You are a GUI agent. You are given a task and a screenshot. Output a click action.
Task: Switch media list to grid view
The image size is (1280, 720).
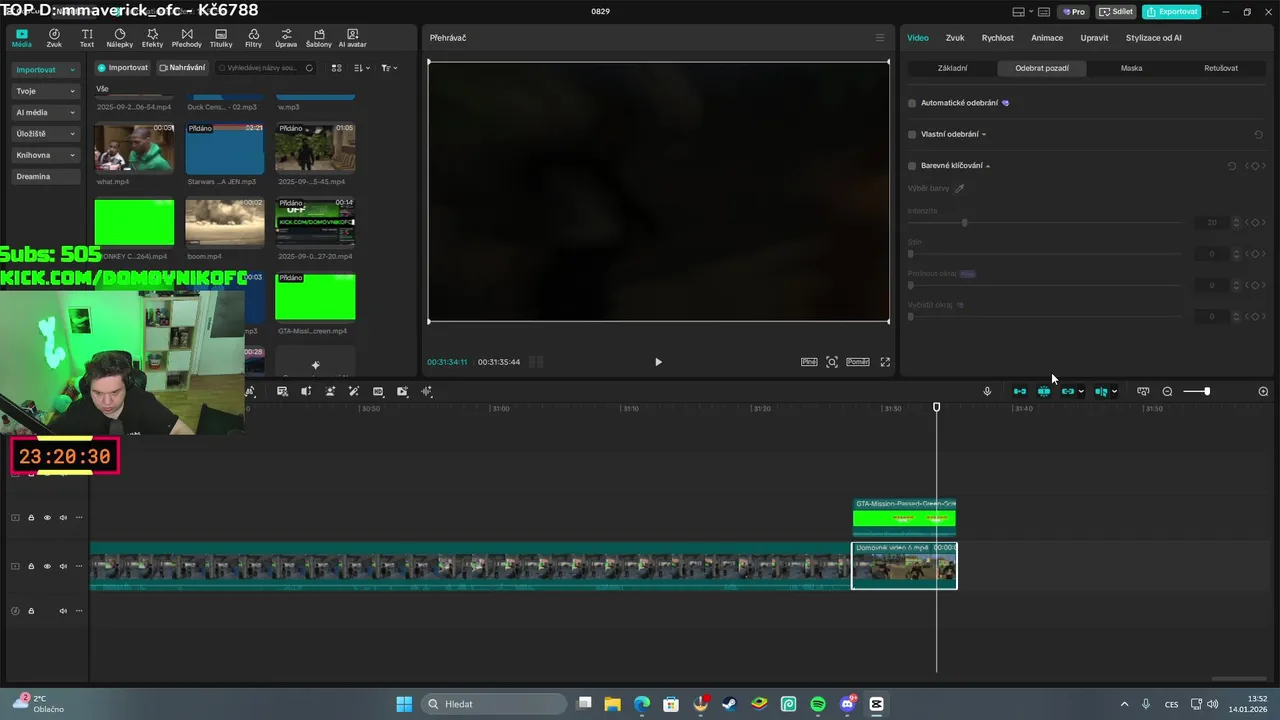[336, 68]
